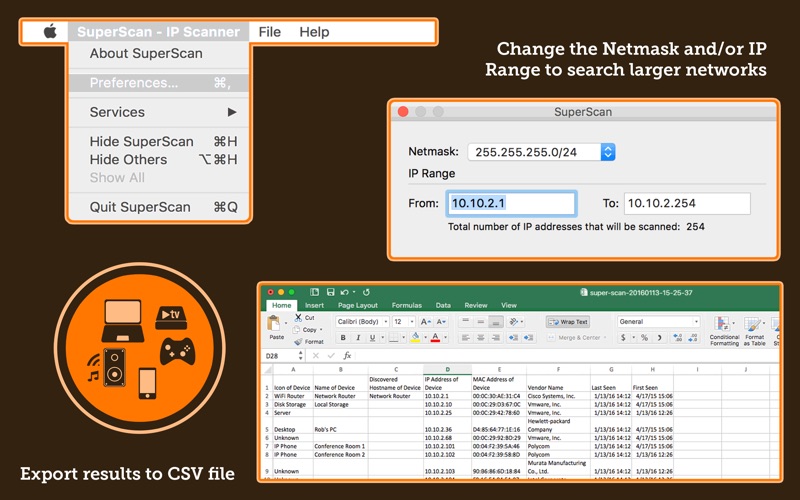Click the font color red A swatch
800x500 pixels.
(x=435, y=338)
